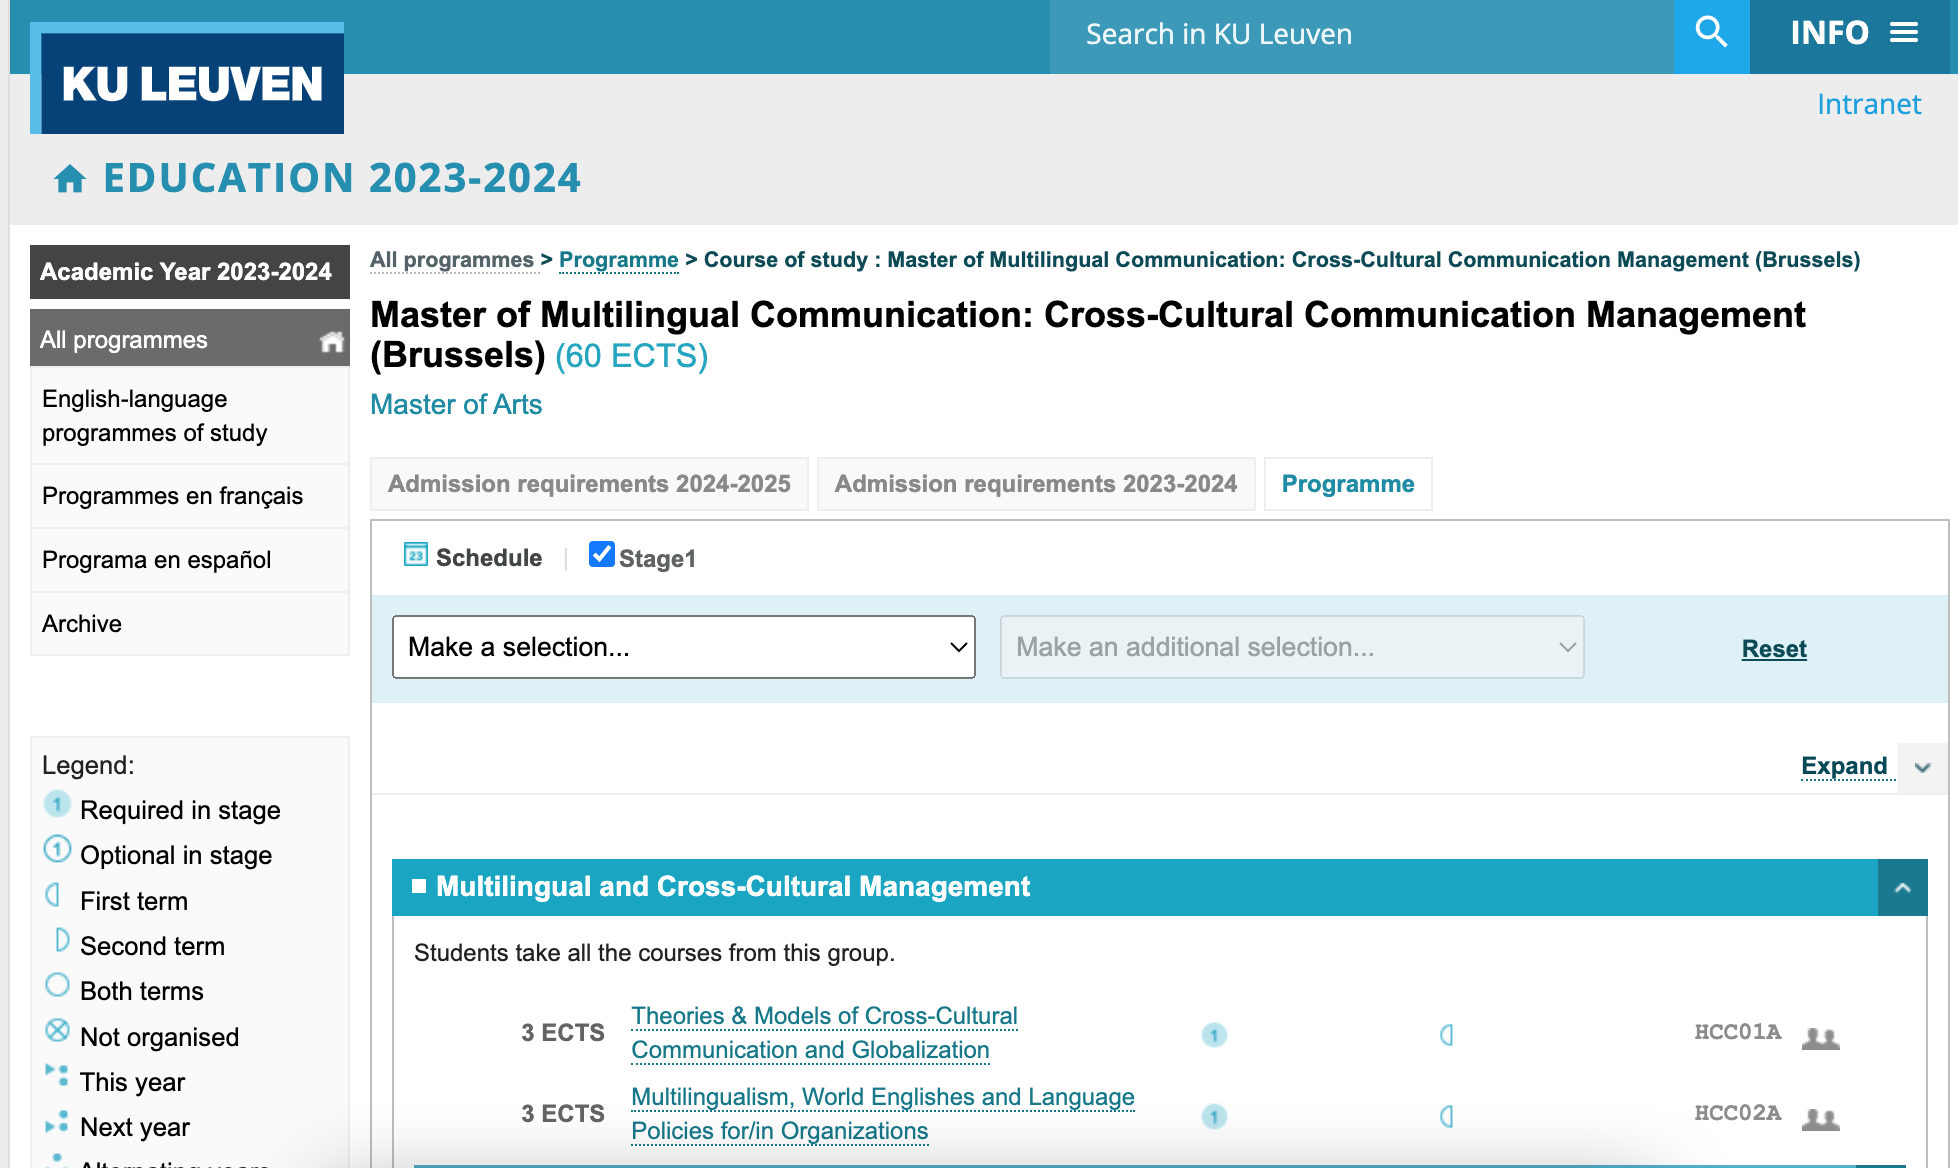This screenshot has width=1958, height=1168.
Task: Click the magnifier search icon
Action: [1711, 34]
